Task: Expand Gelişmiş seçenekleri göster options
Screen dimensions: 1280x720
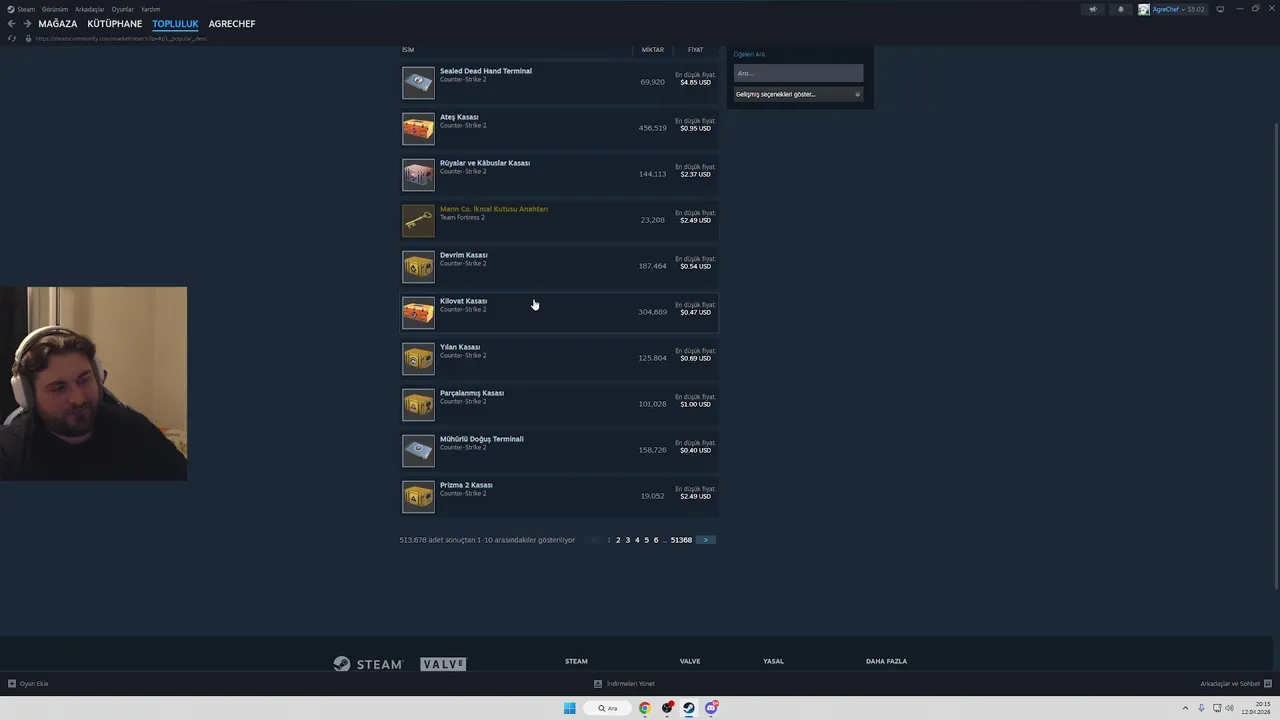Action: pos(798,94)
